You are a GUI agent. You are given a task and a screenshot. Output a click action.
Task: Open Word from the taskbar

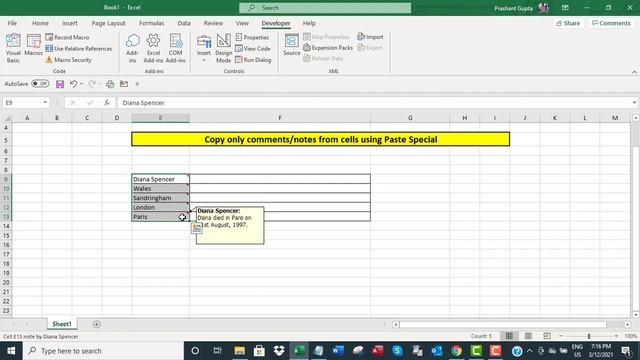coord(338,351)
